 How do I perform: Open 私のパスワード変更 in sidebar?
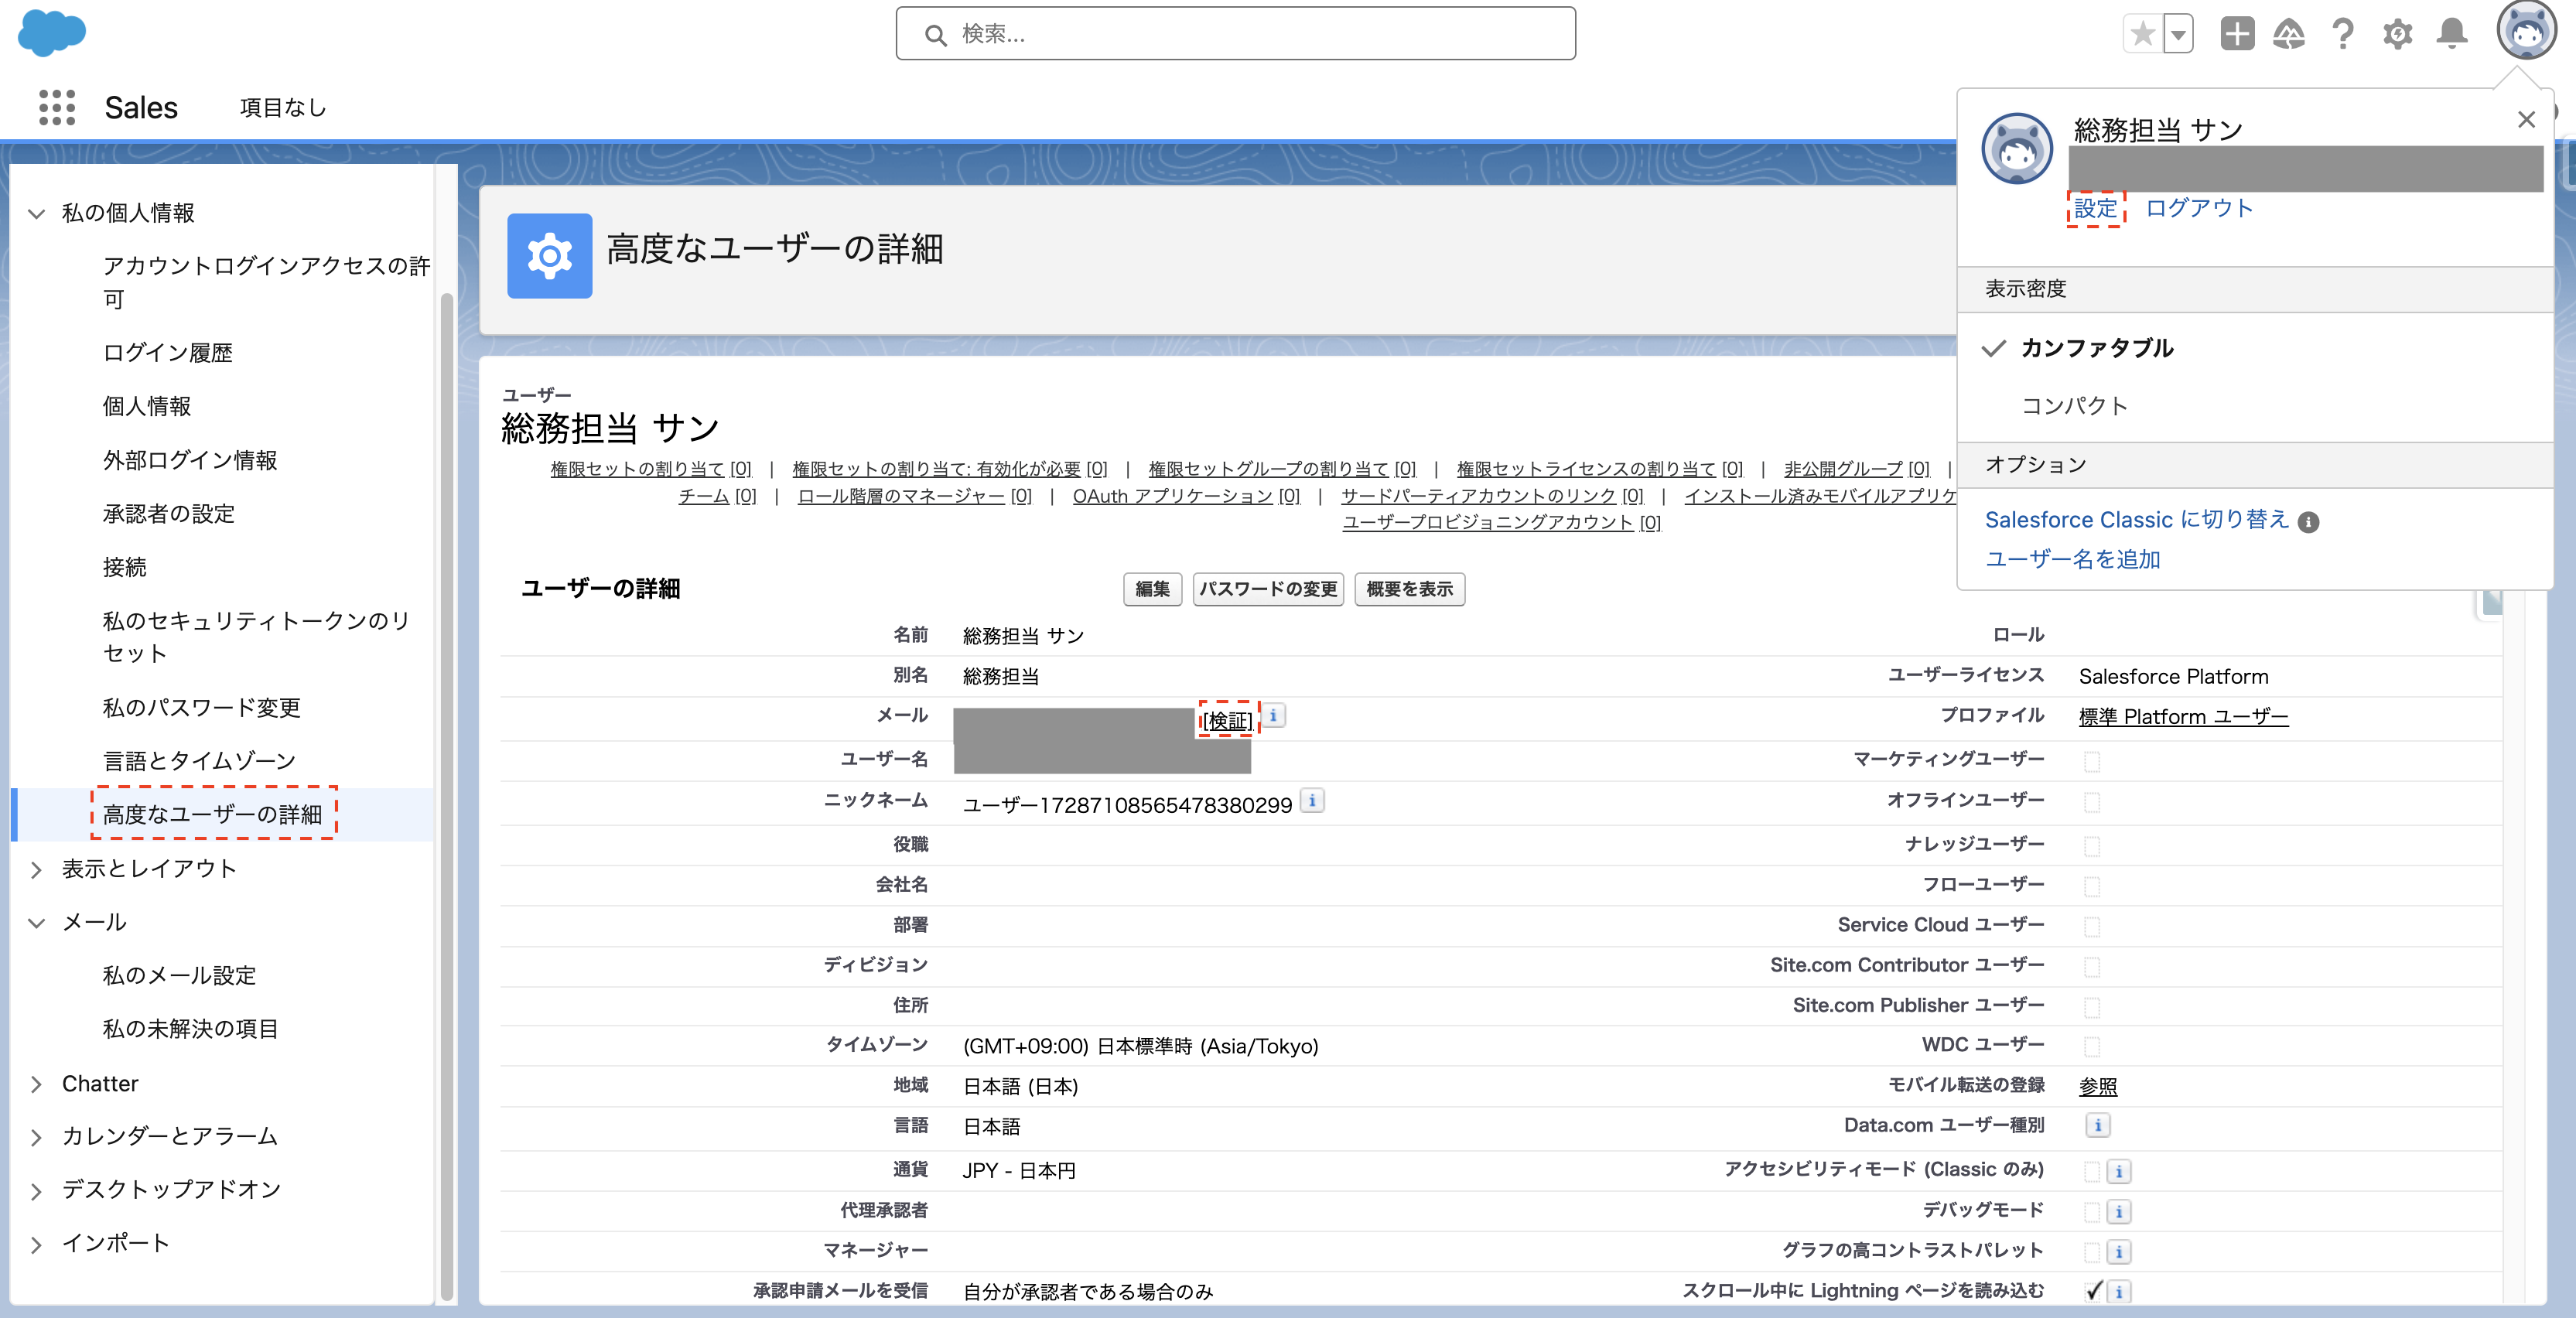[x=201, y=708]
